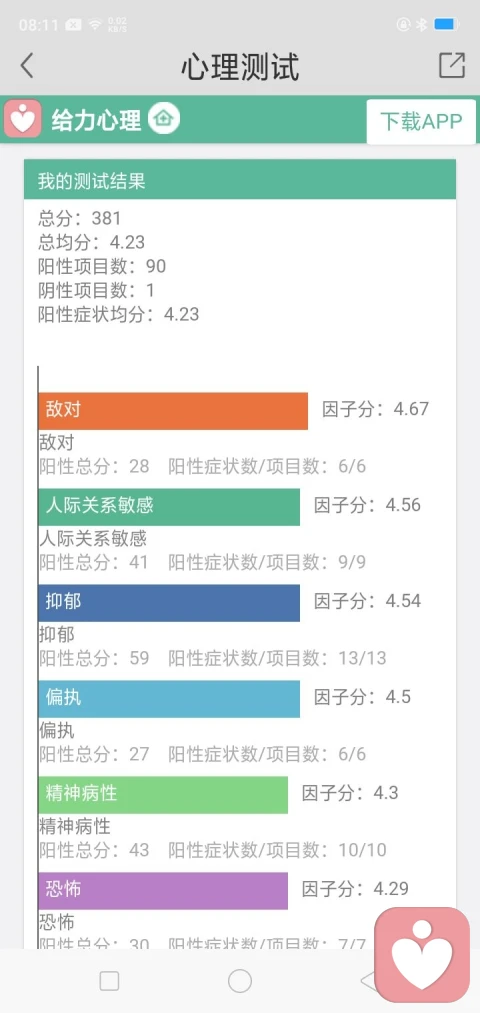Tap the Android home circle icon
The height and width of the screenshot is (1013, 480).
pos(240,981)
